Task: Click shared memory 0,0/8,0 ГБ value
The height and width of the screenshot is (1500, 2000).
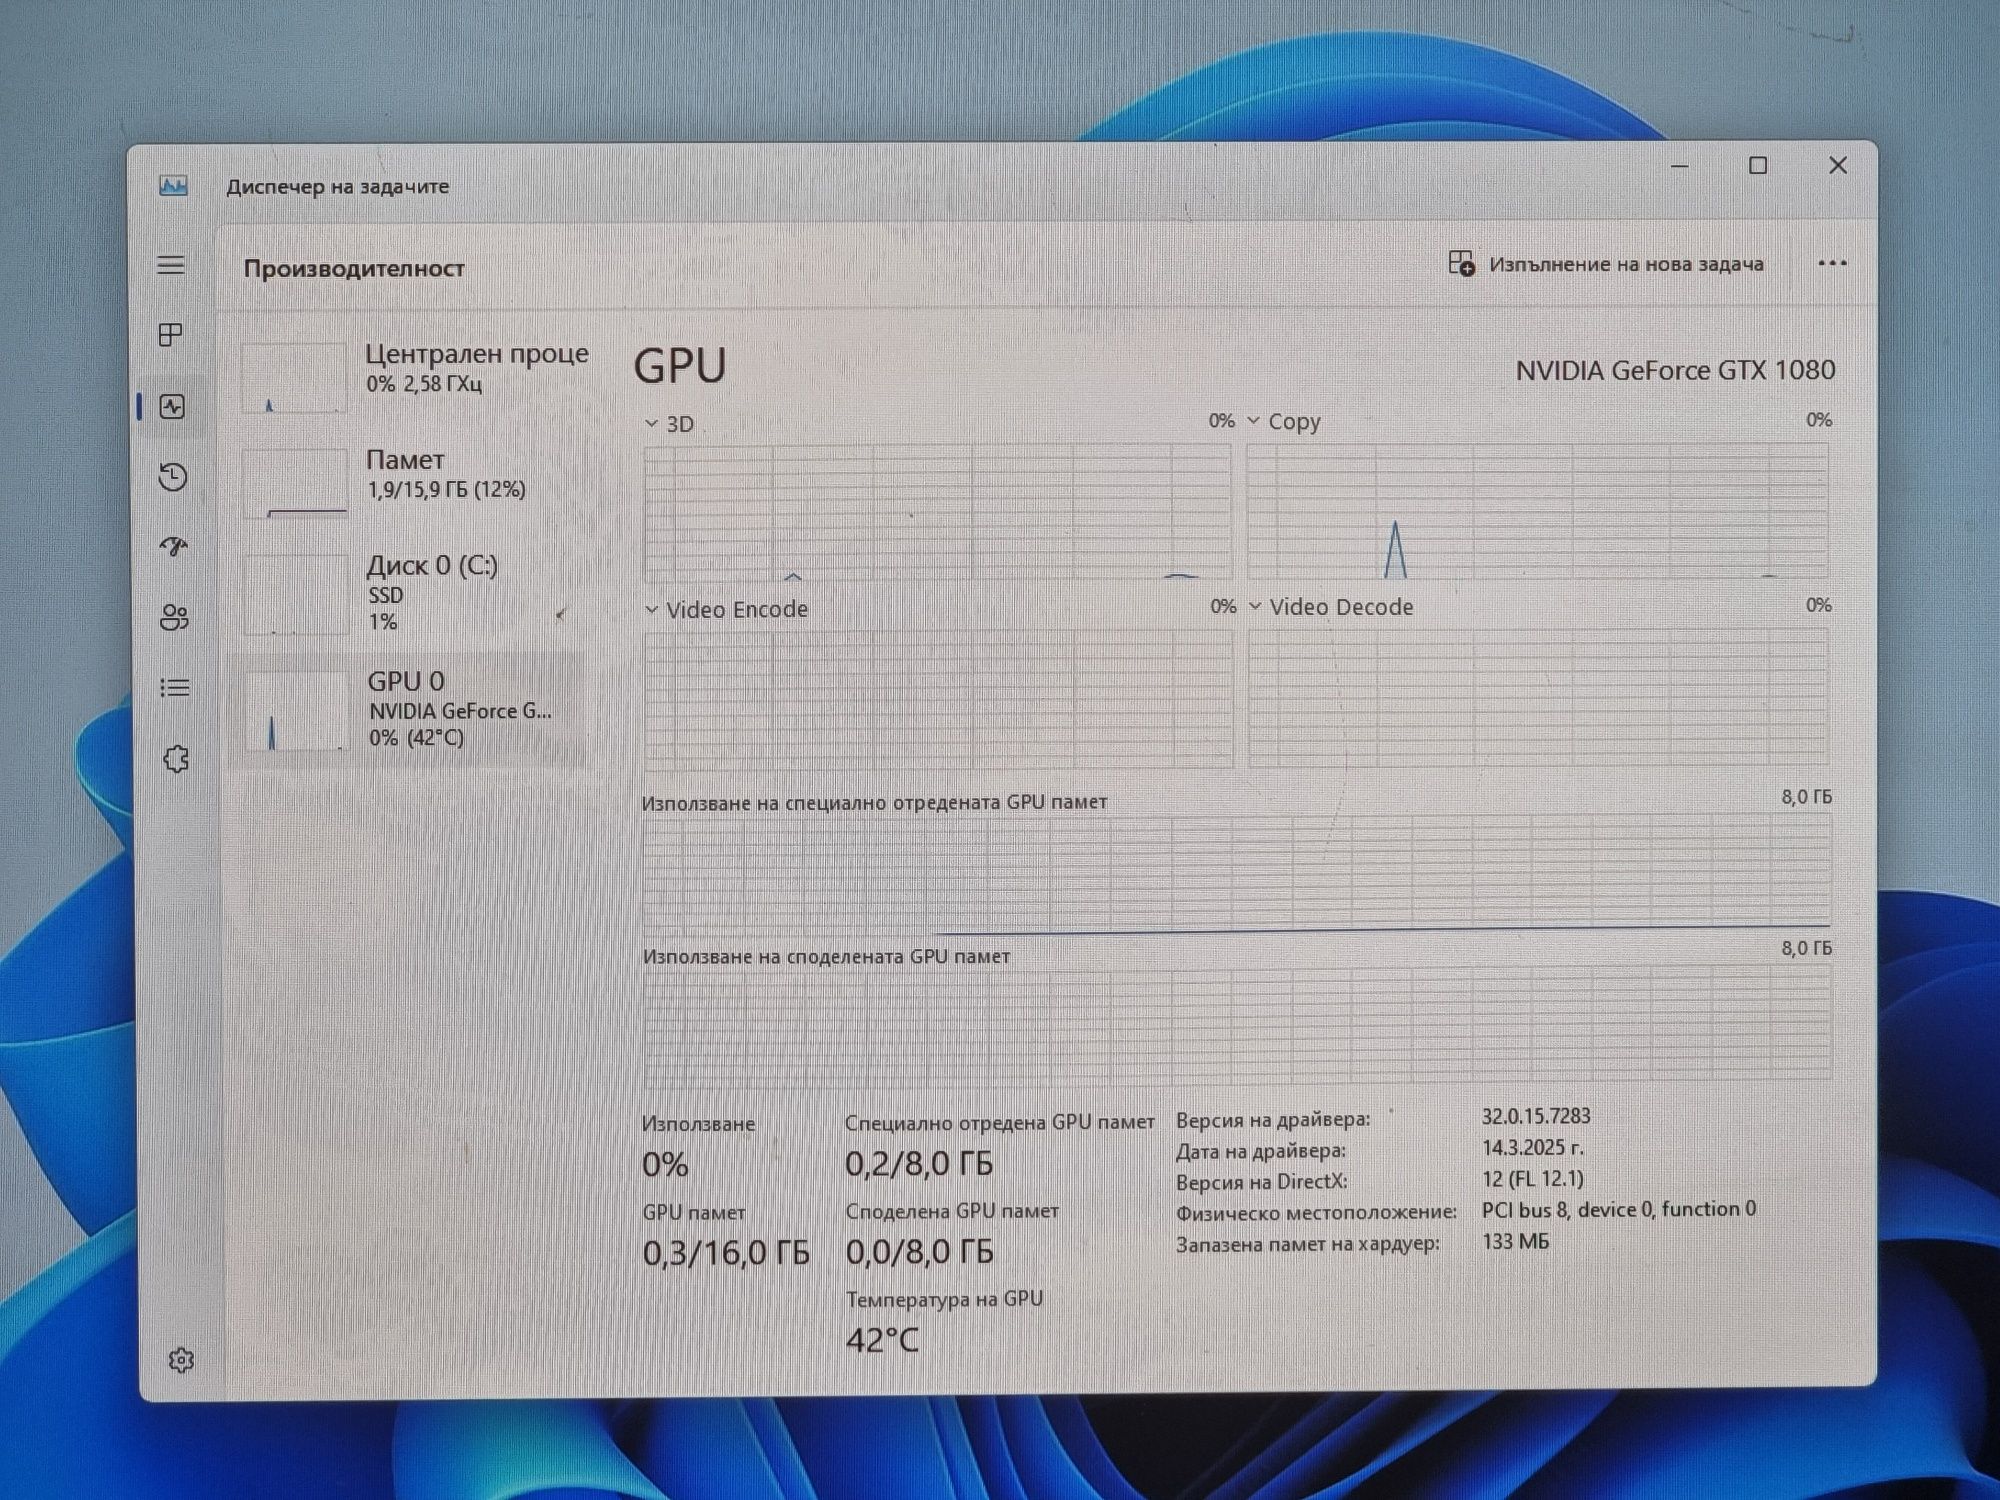Action: coord(920,1251)
